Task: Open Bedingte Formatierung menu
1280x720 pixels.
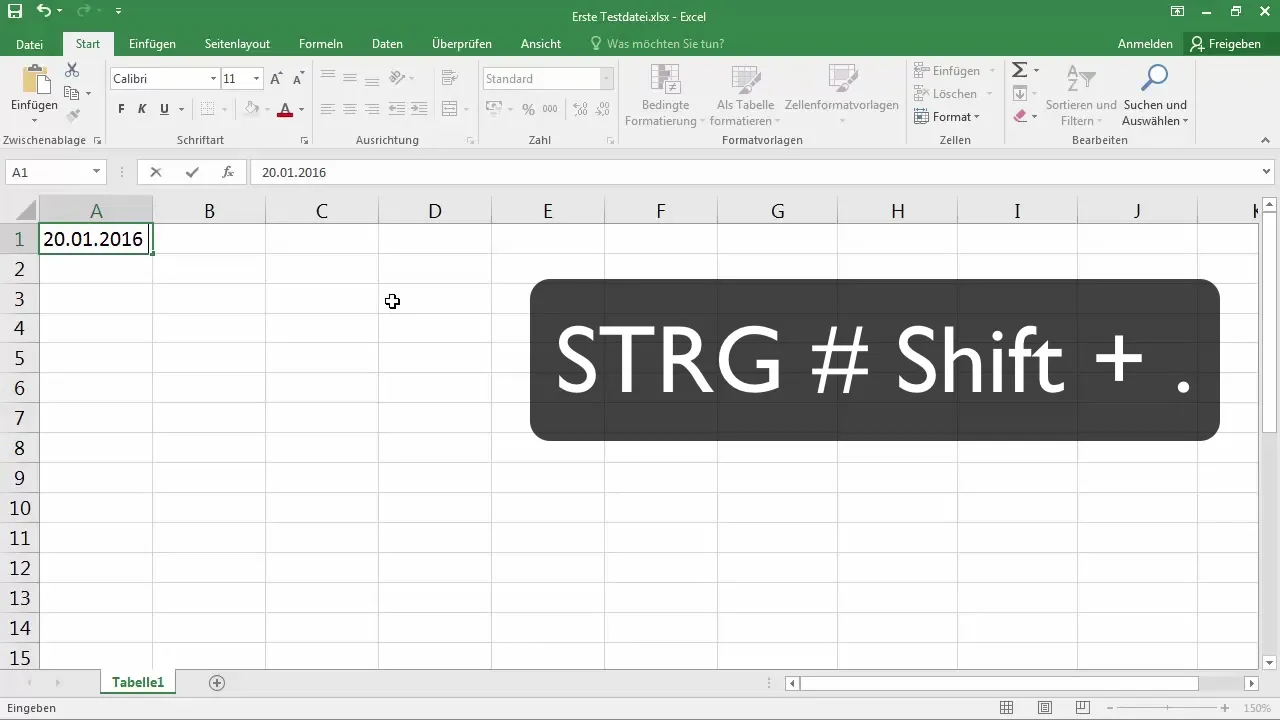Action: [x=666, y=95]
